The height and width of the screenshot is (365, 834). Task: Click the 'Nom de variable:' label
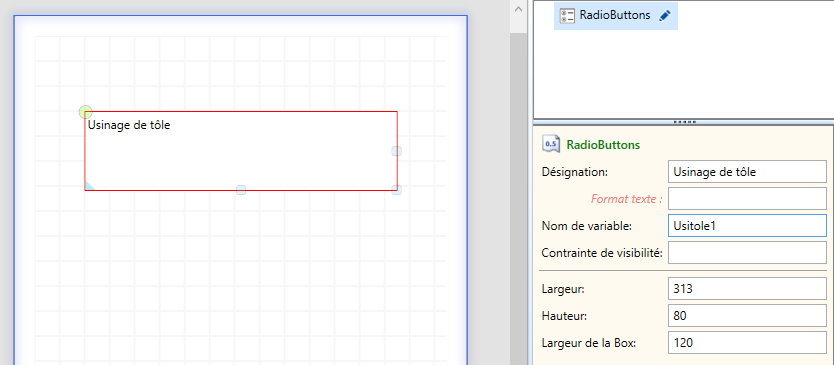pyautogui.click(x=586, y=226)
